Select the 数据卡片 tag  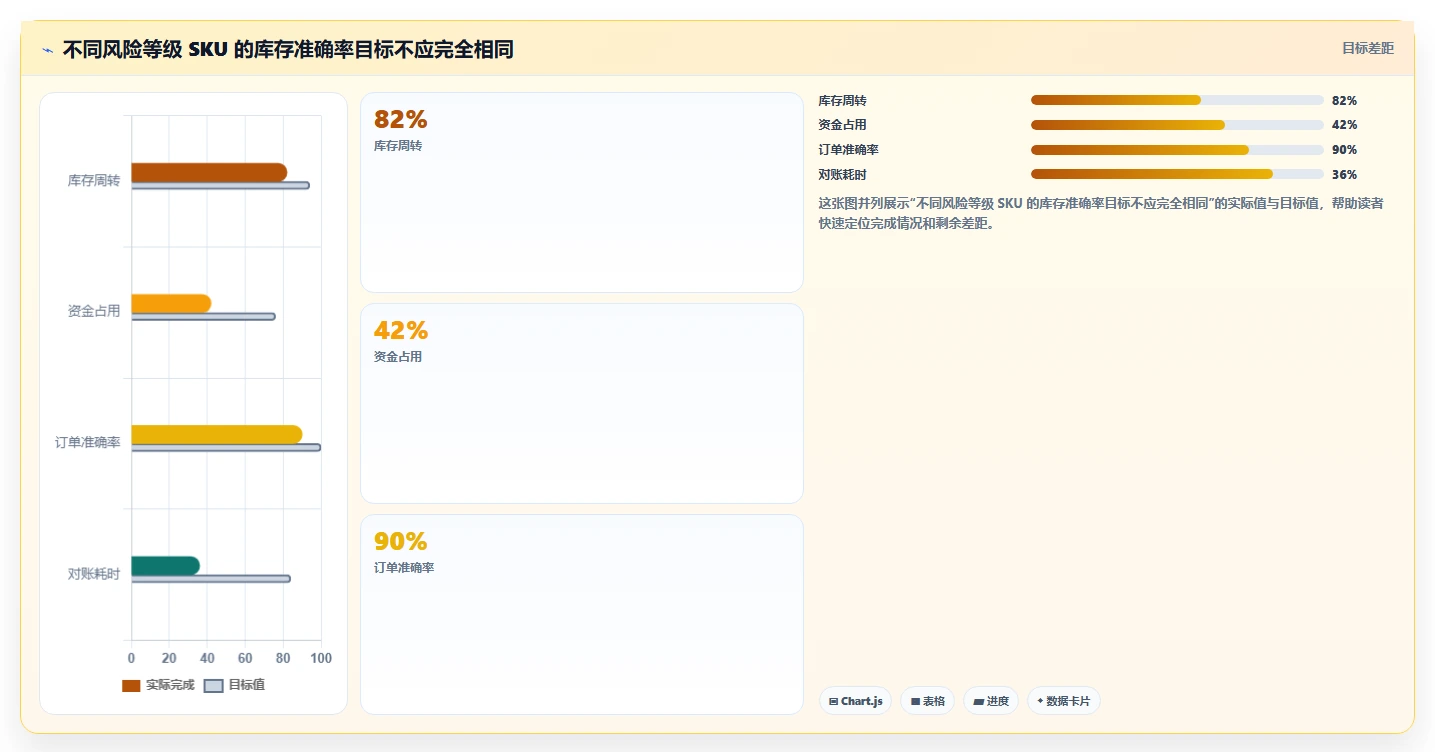pyautogui.click(x=1063, y=701)
